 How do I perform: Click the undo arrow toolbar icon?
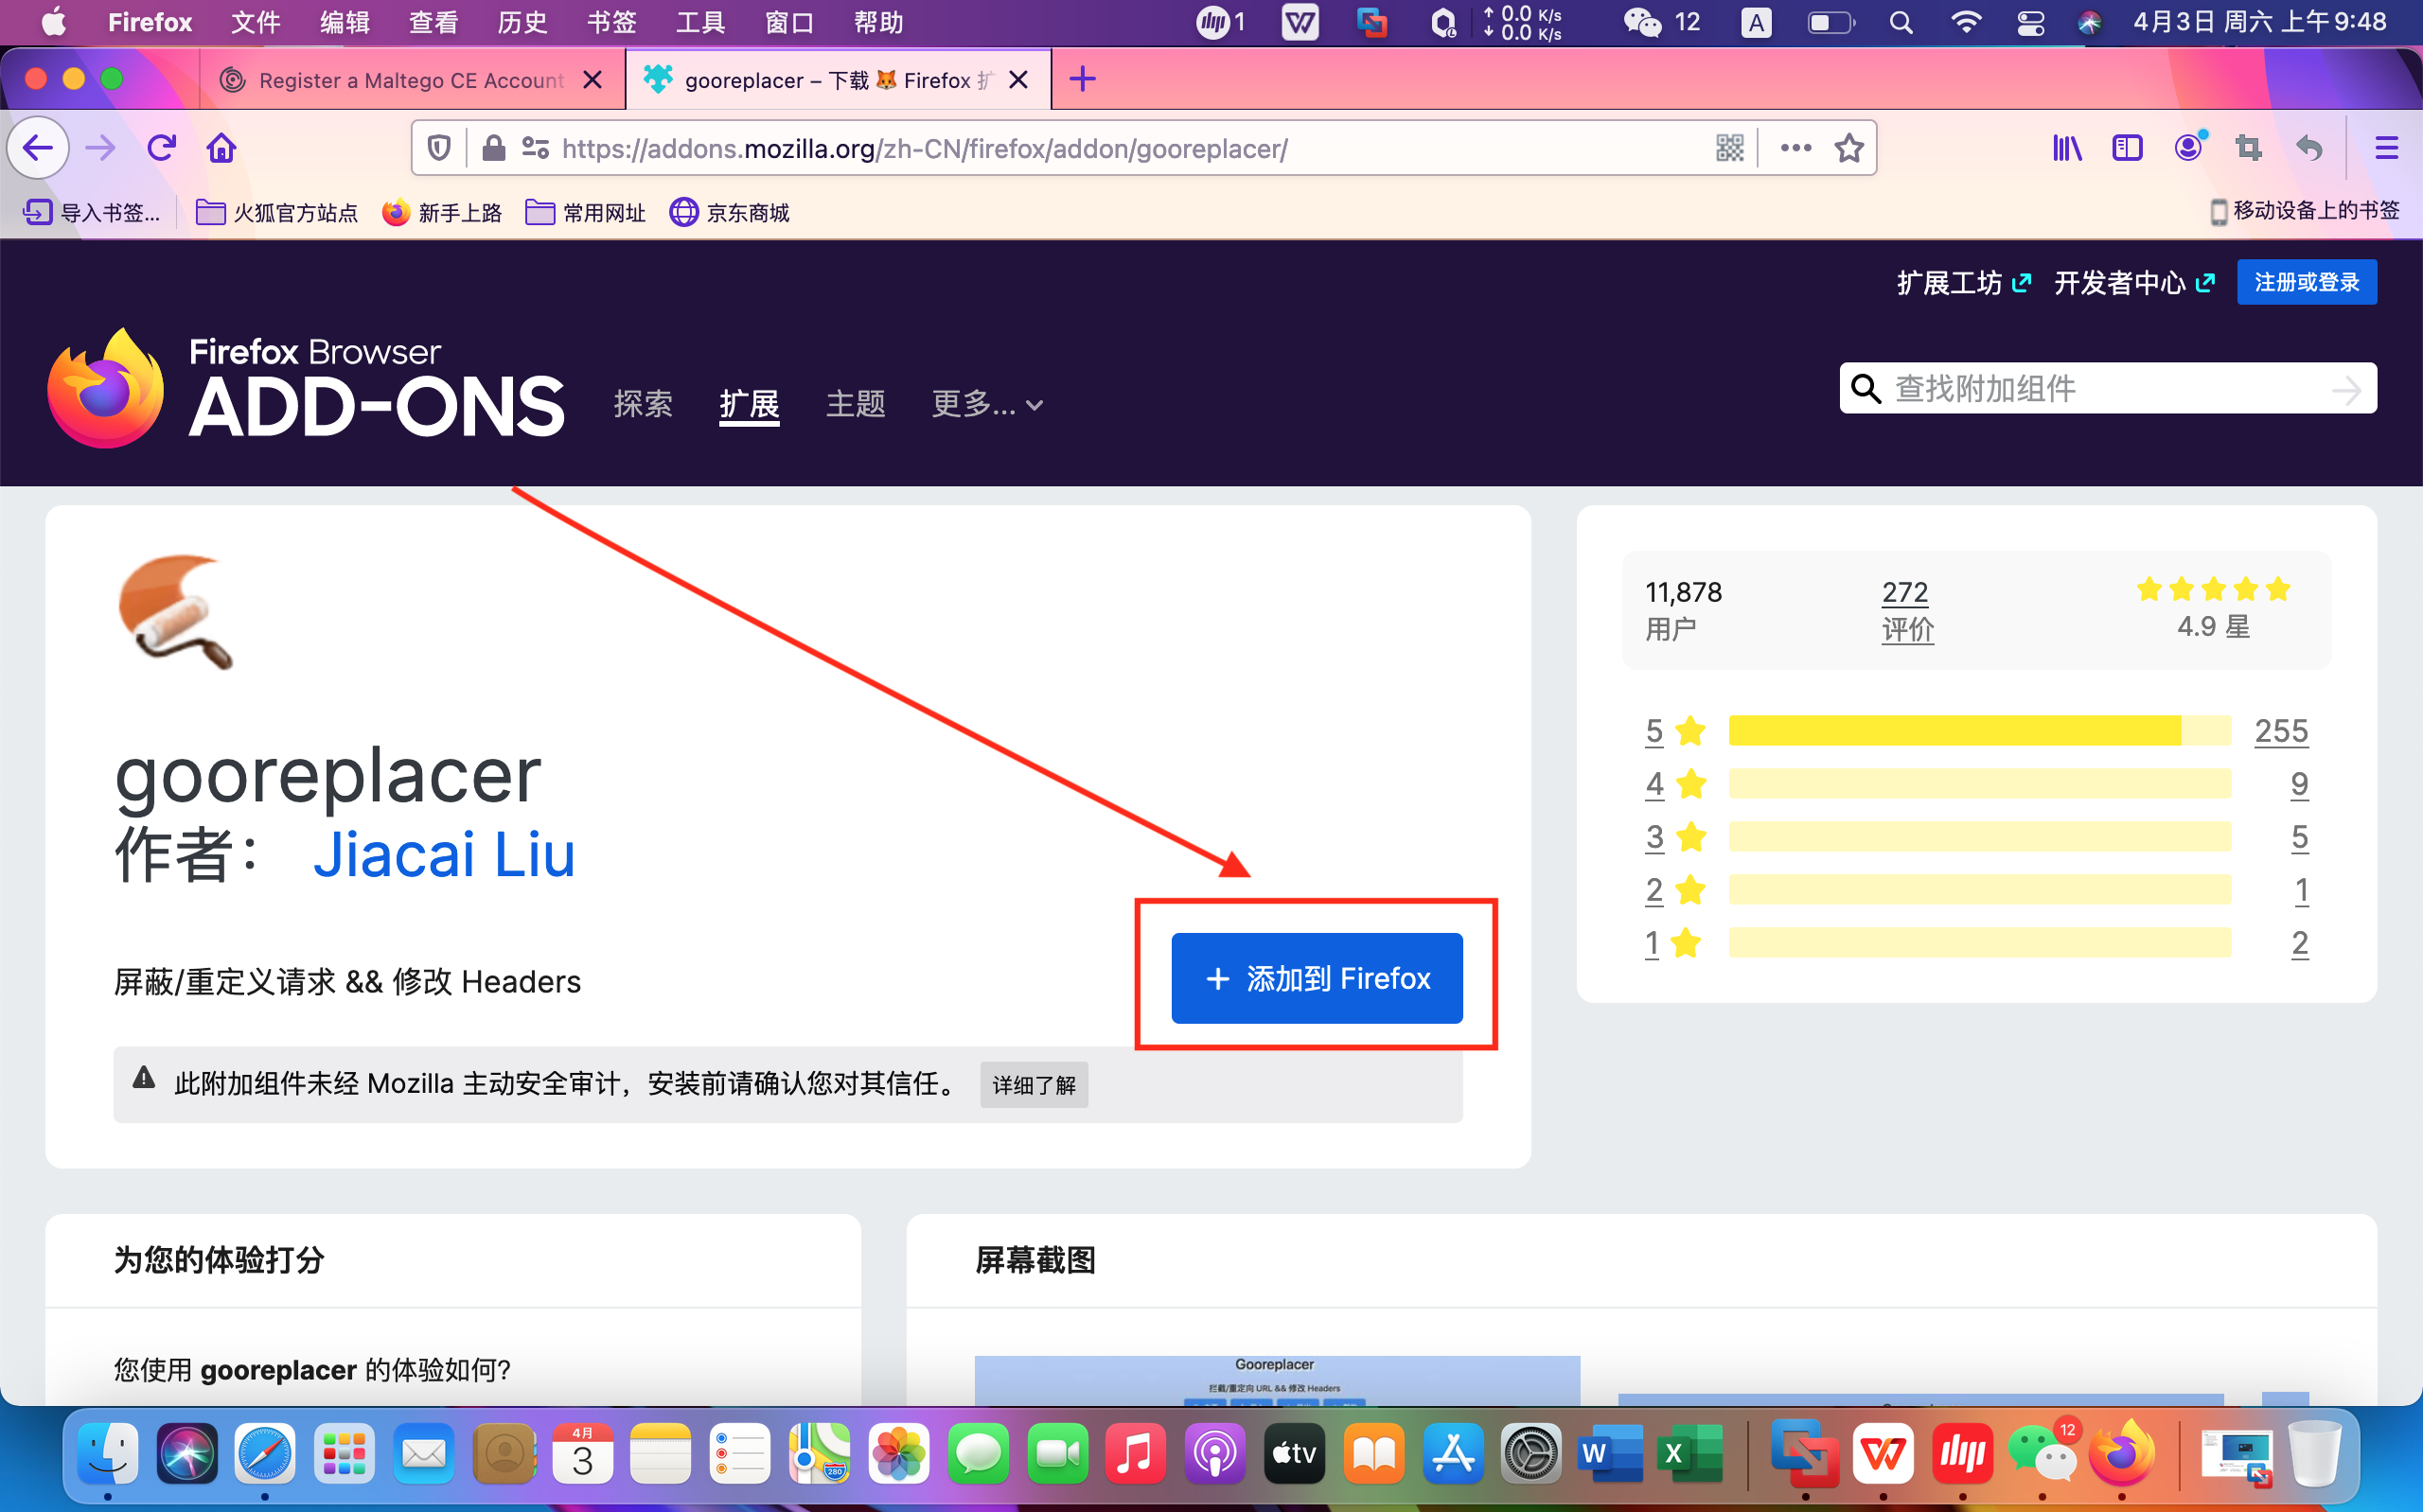pos(2309,148)
